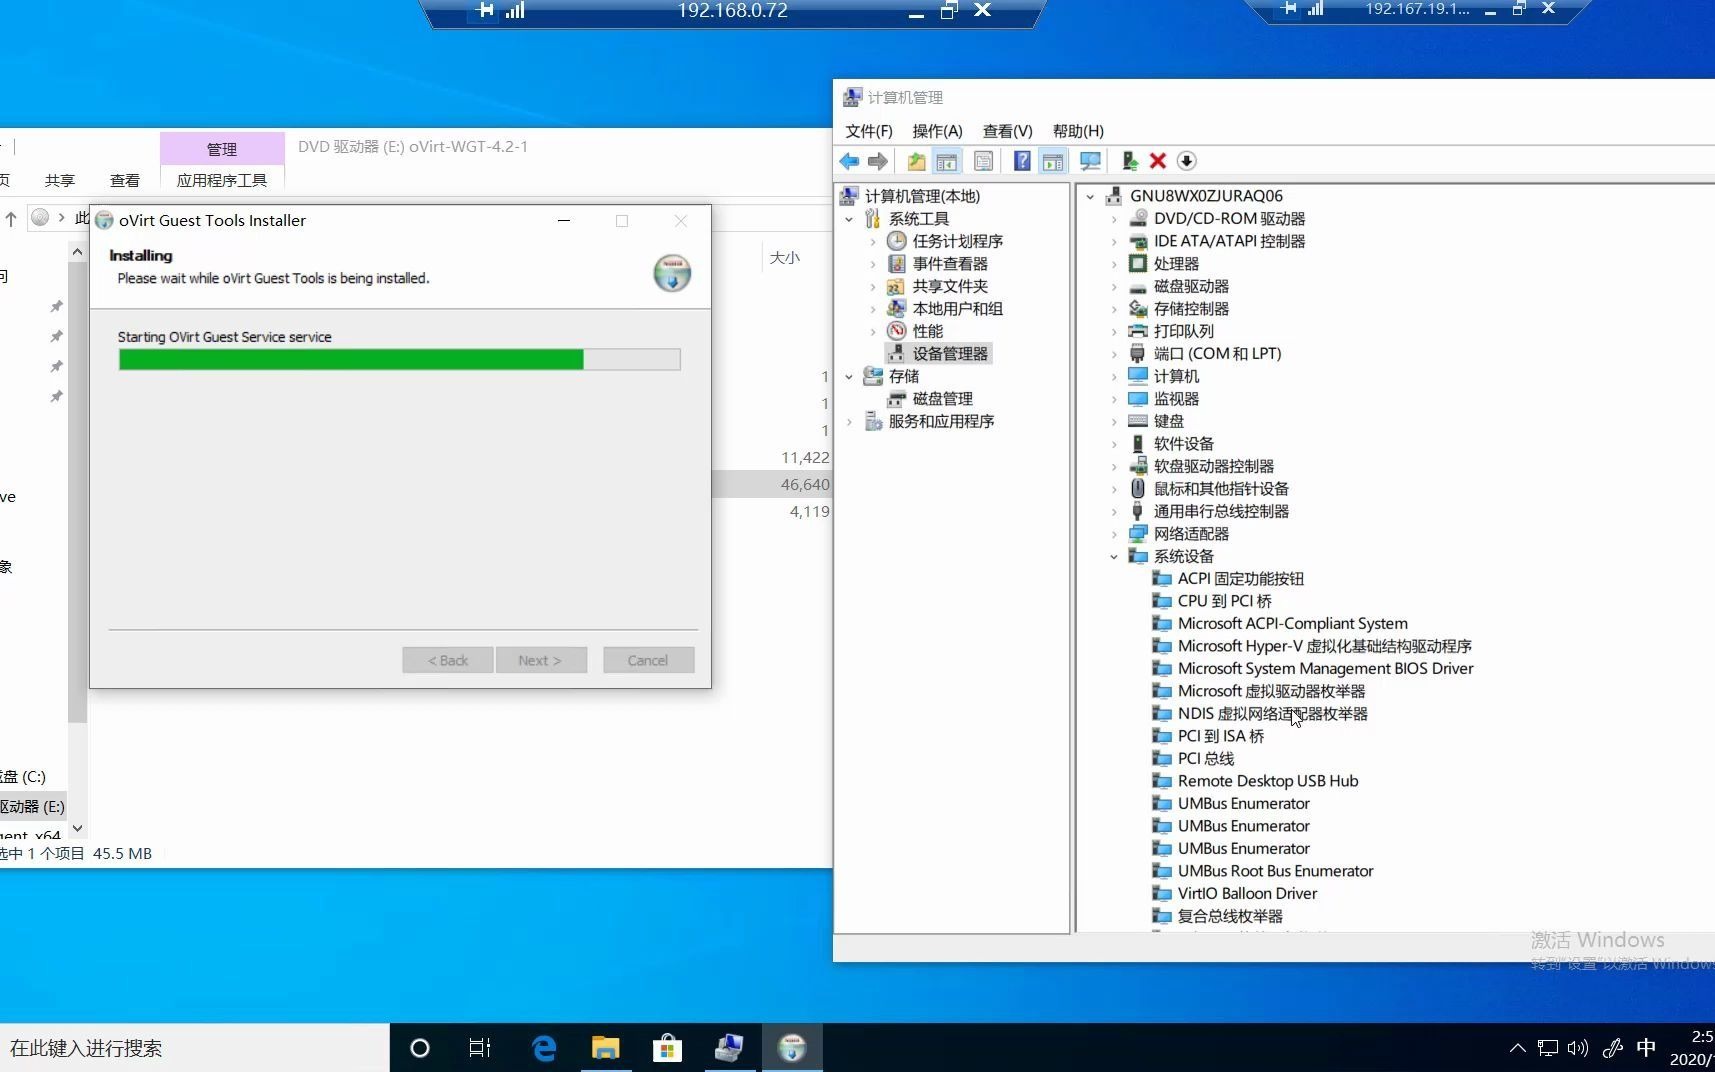Toggle the Show/Hide Action Pane button

[1053, 161]
